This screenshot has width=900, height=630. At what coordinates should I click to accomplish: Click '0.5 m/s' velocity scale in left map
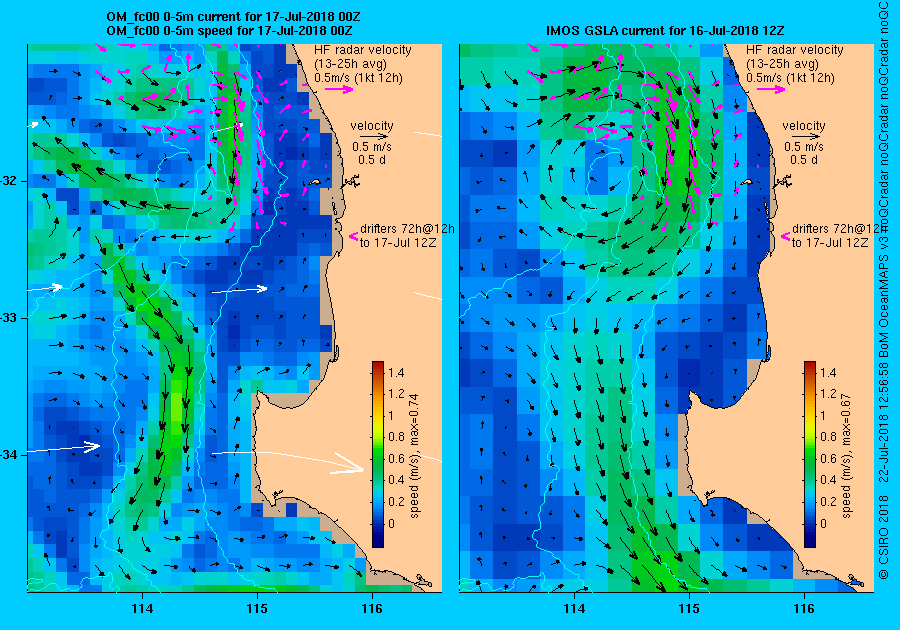click(372, 147)
